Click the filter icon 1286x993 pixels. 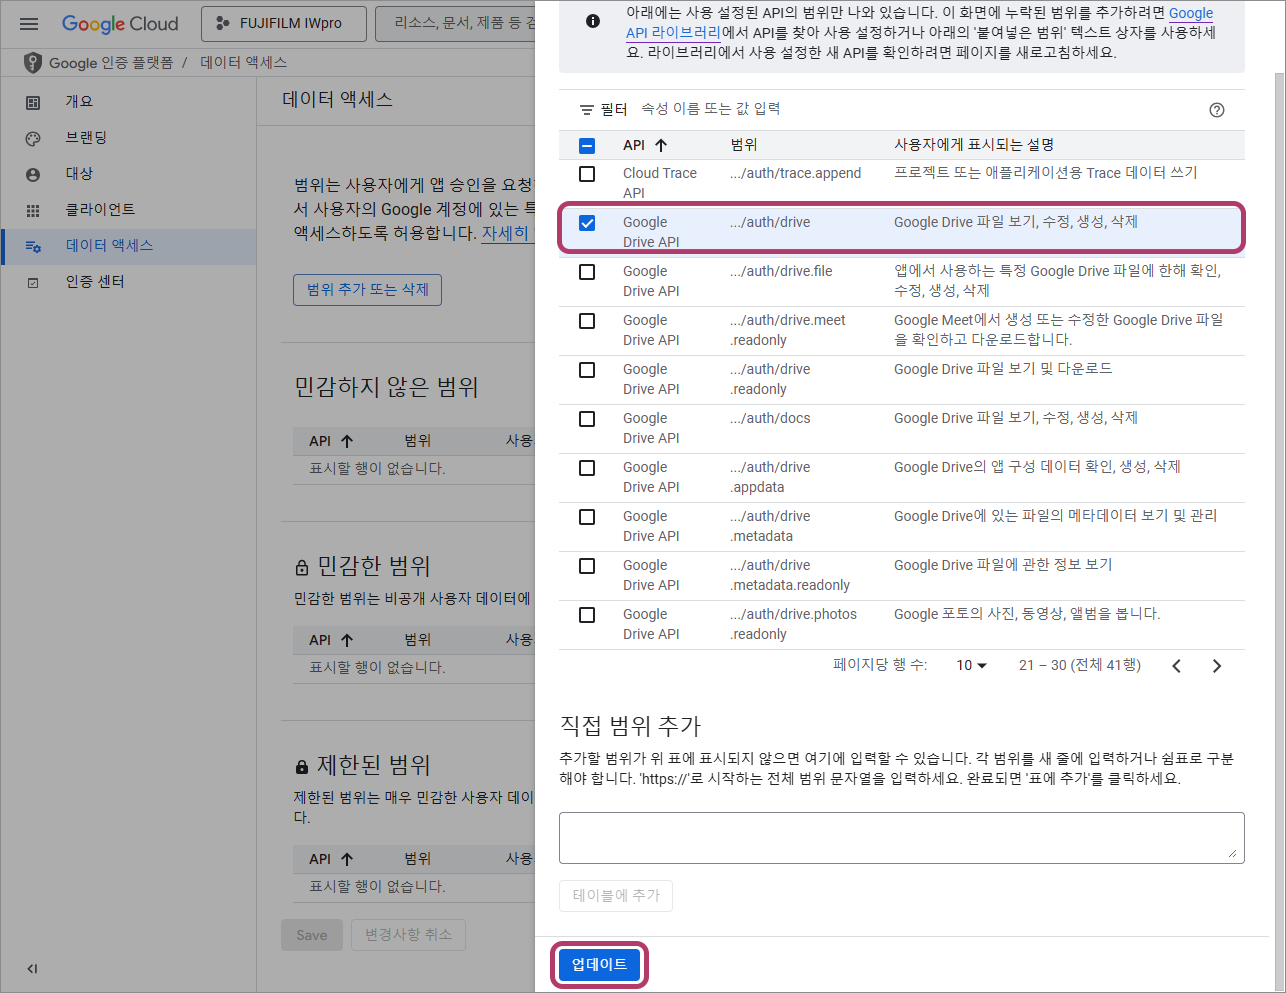(587, 110)
